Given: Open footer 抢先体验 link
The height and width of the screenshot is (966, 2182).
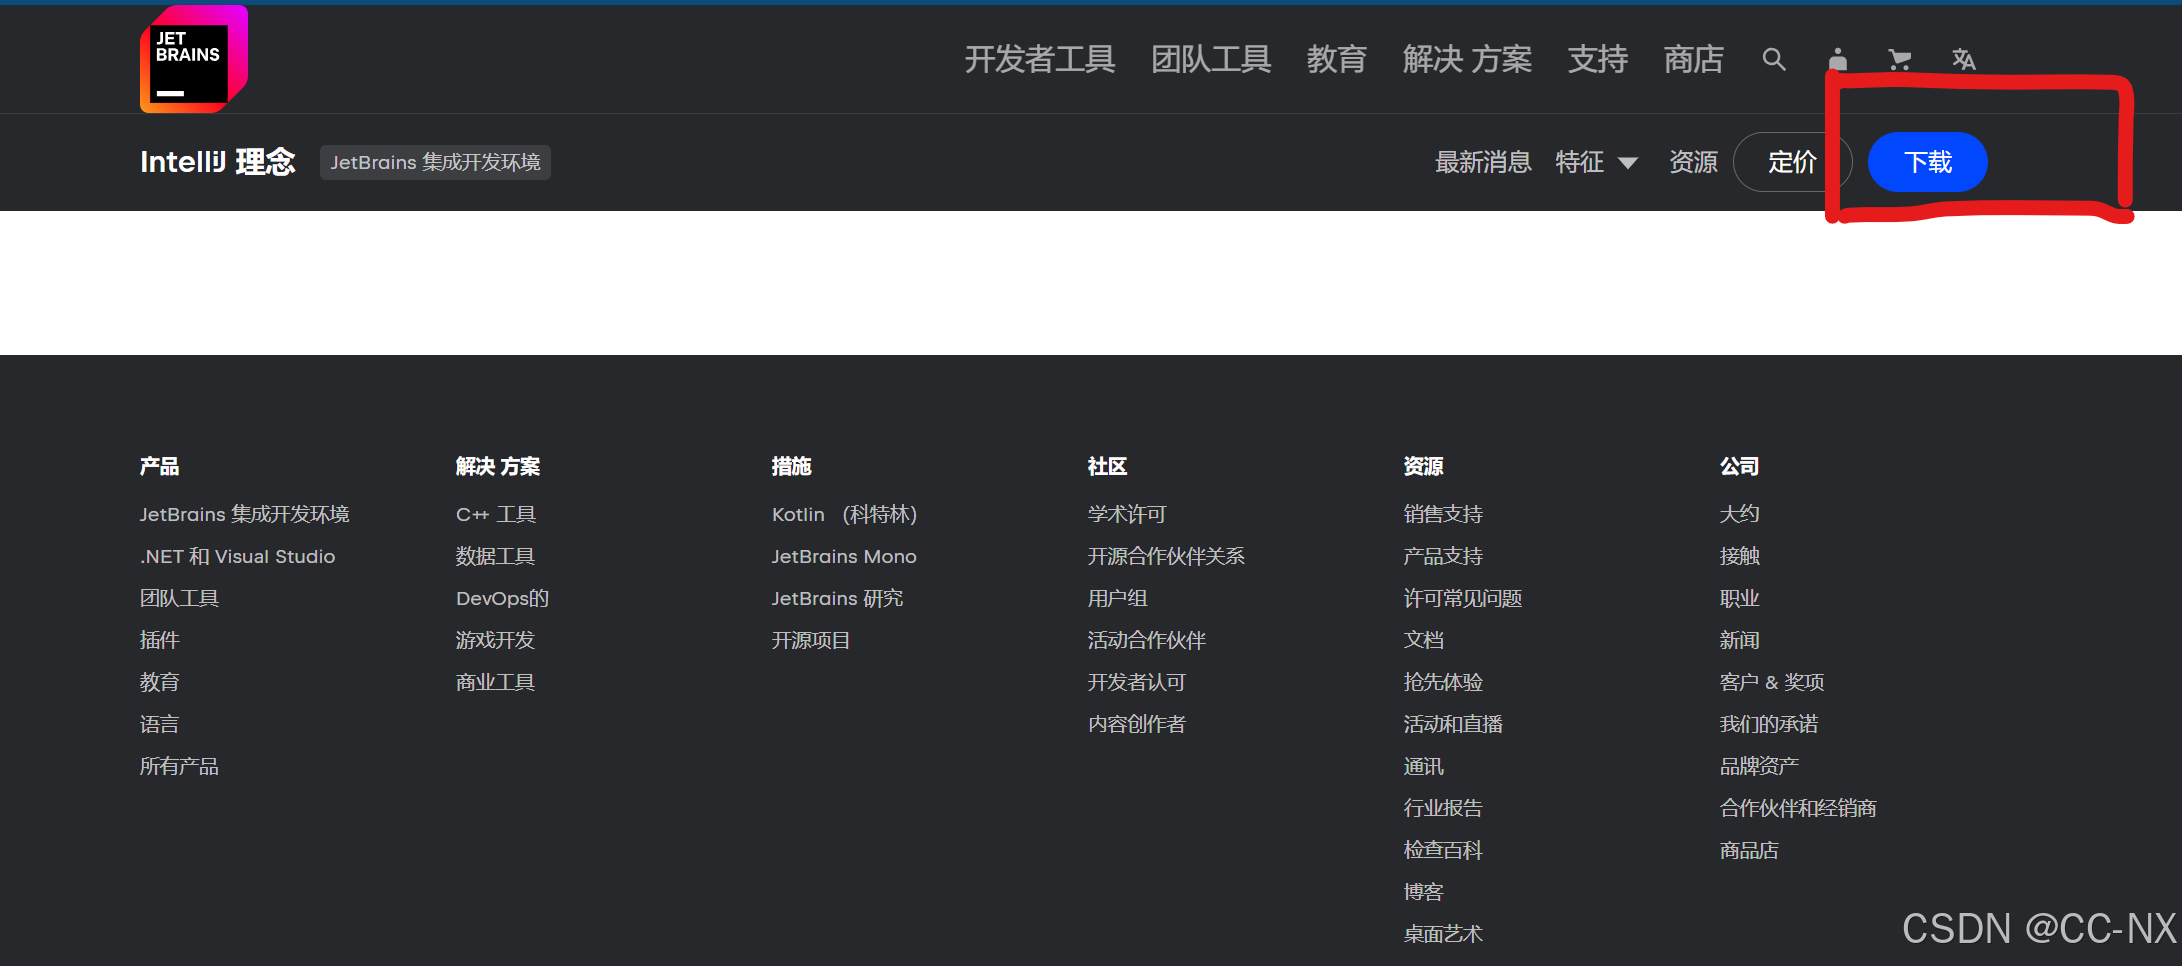Looking at the screenshot, I should [x=1443, y=682].
